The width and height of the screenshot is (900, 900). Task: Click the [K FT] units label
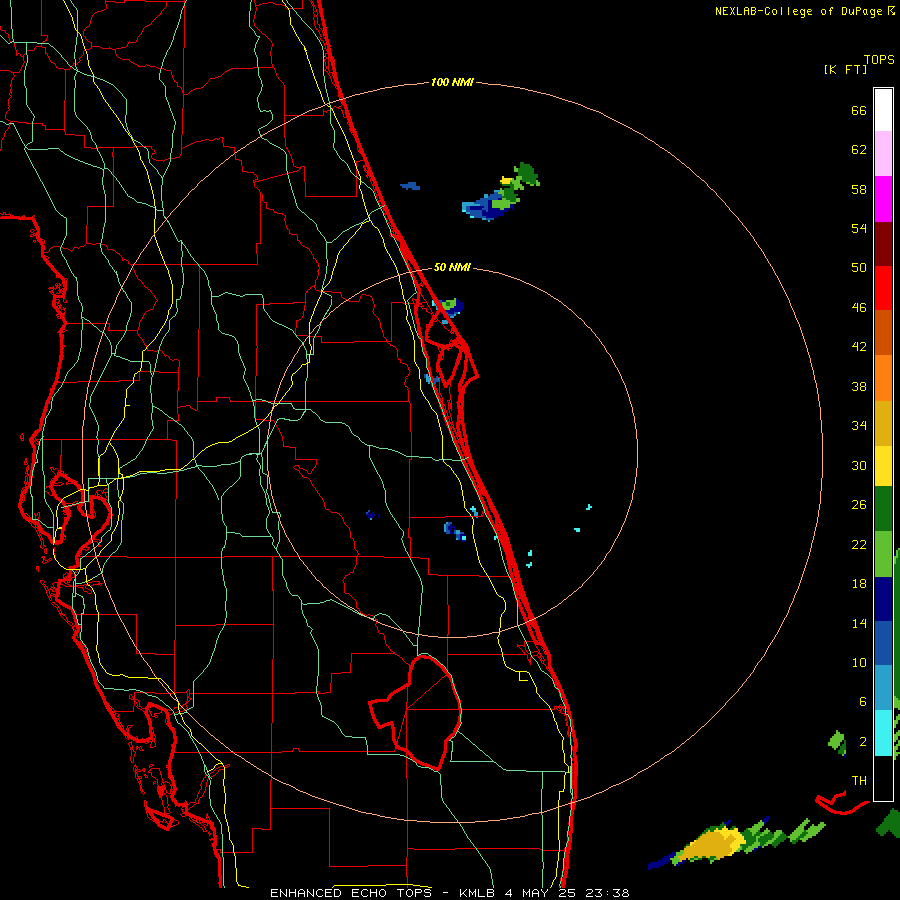click(x=845, y=69)
